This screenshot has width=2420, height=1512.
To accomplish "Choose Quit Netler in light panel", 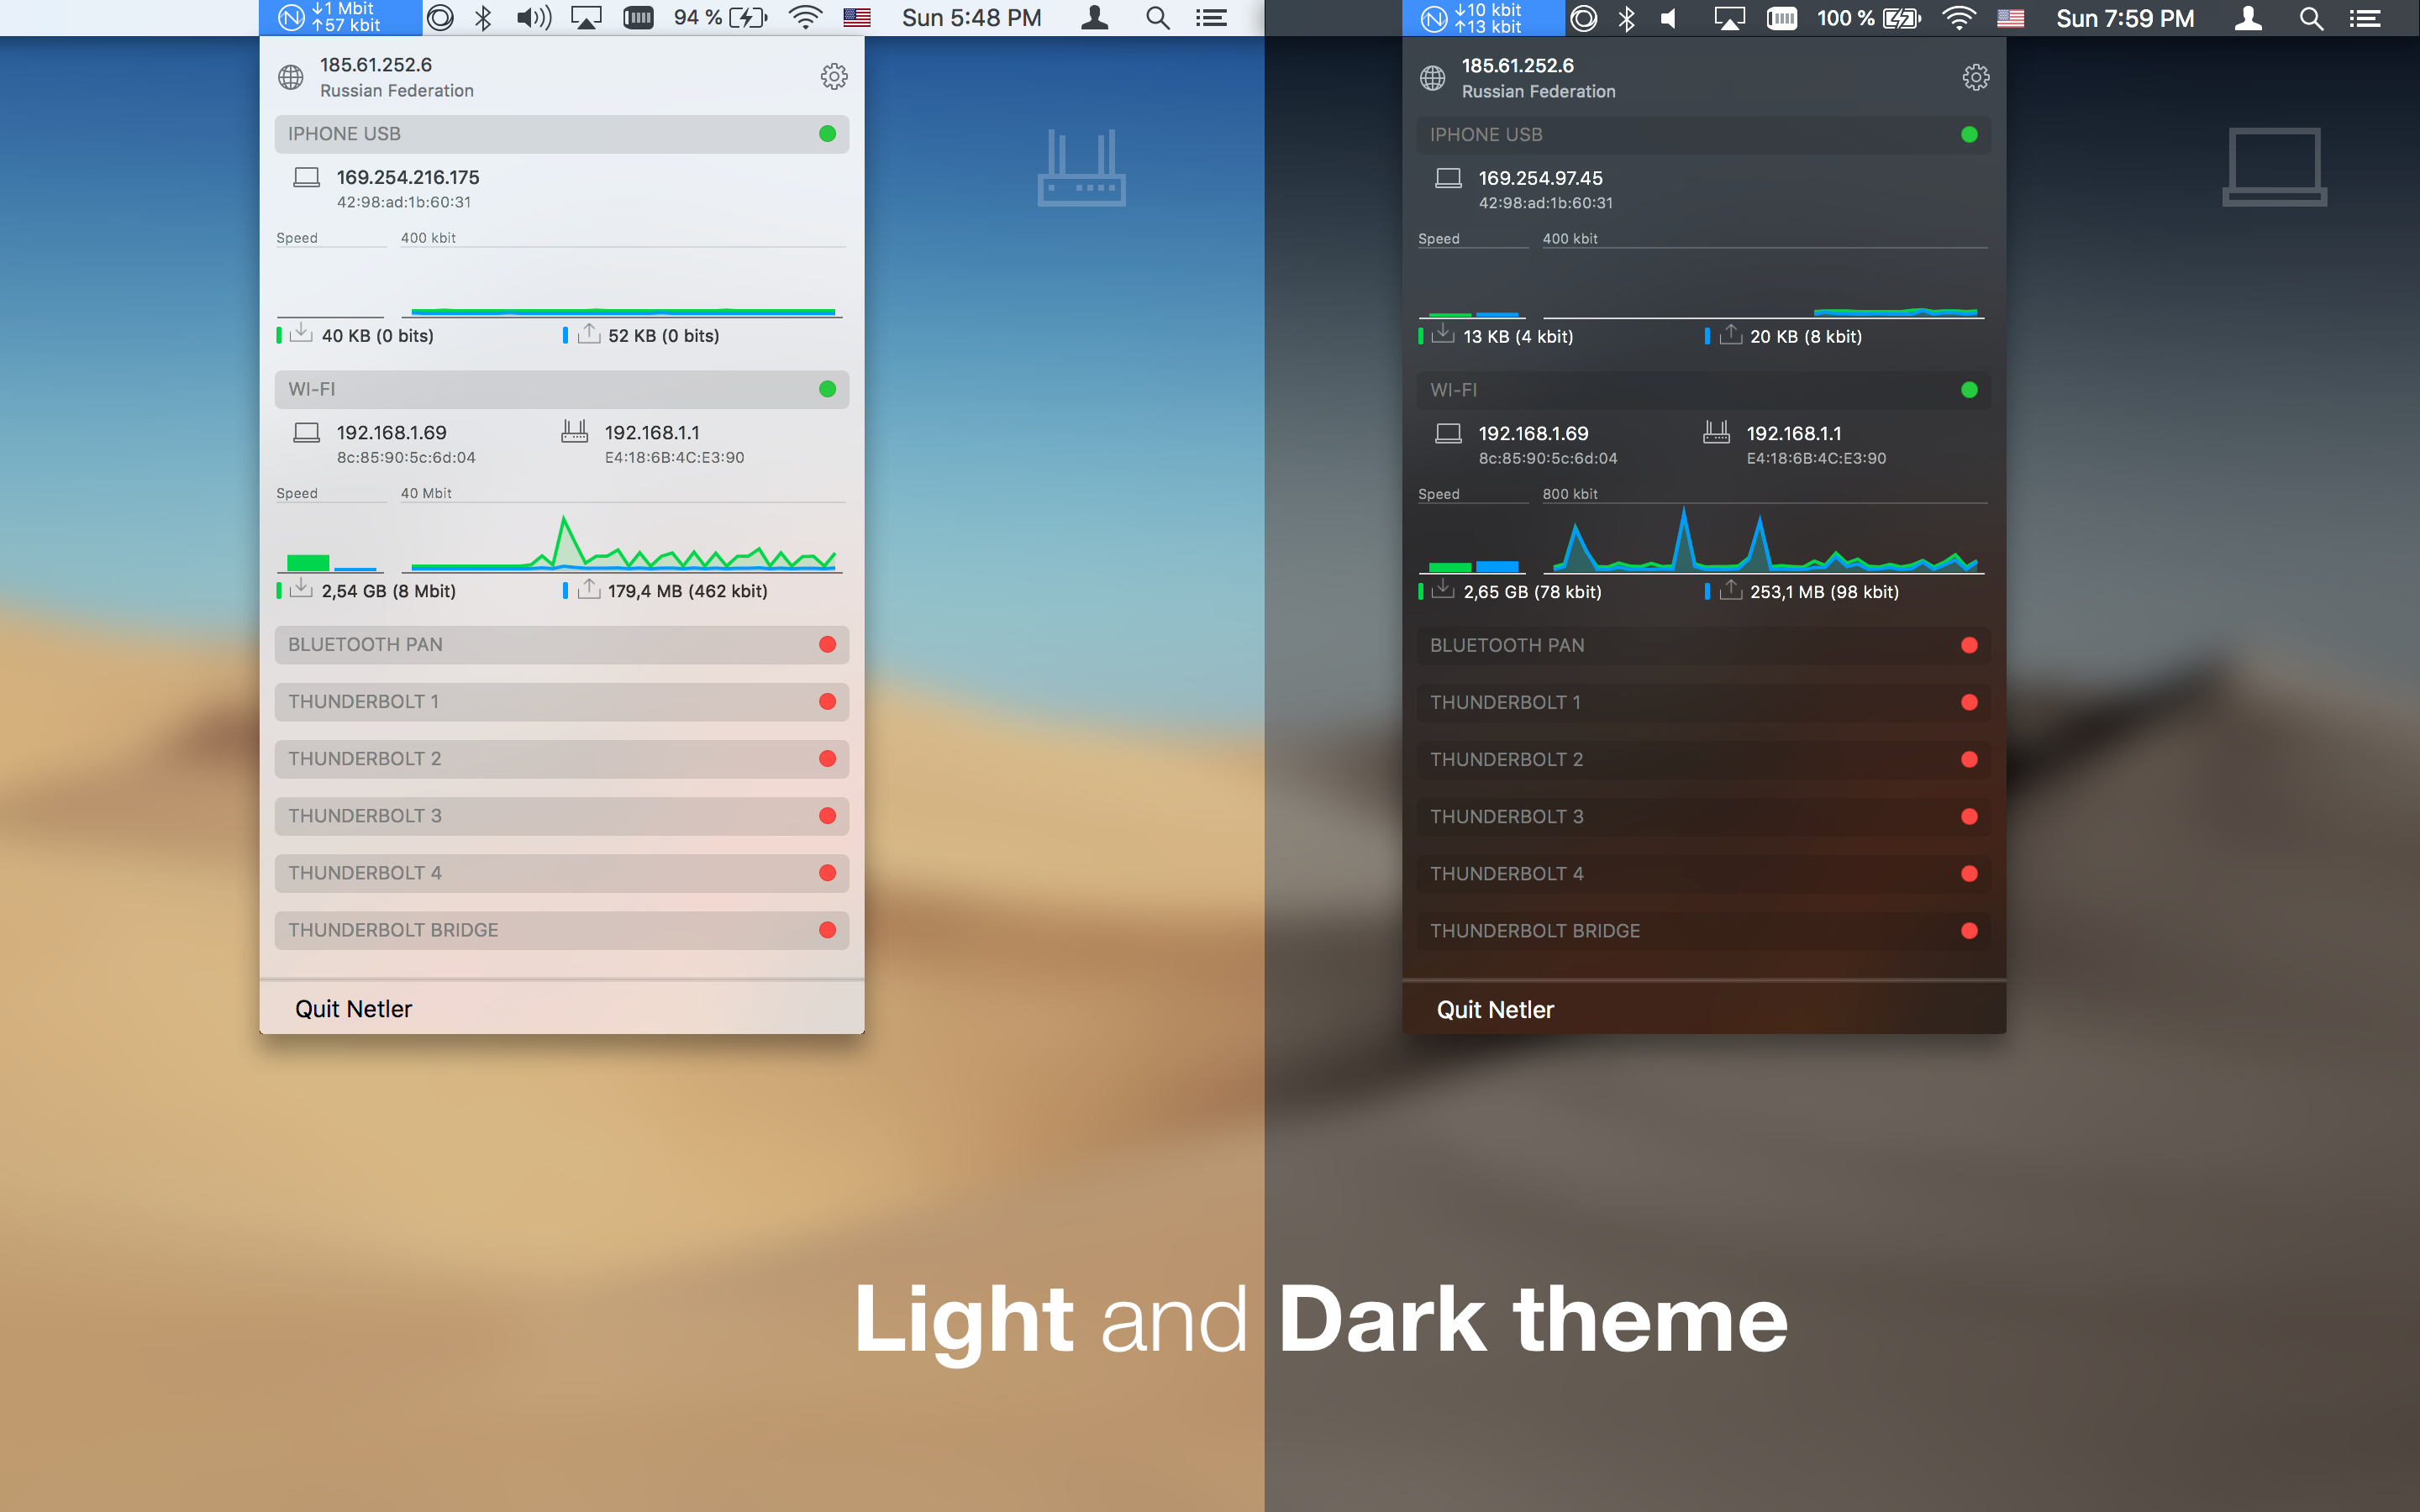I will (x=562, y=1008).
